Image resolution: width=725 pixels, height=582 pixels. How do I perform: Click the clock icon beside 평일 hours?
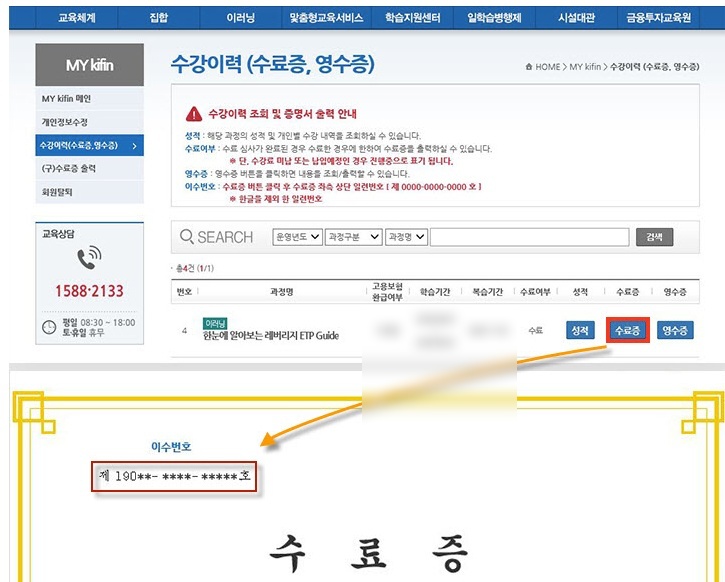coord(49,327)
